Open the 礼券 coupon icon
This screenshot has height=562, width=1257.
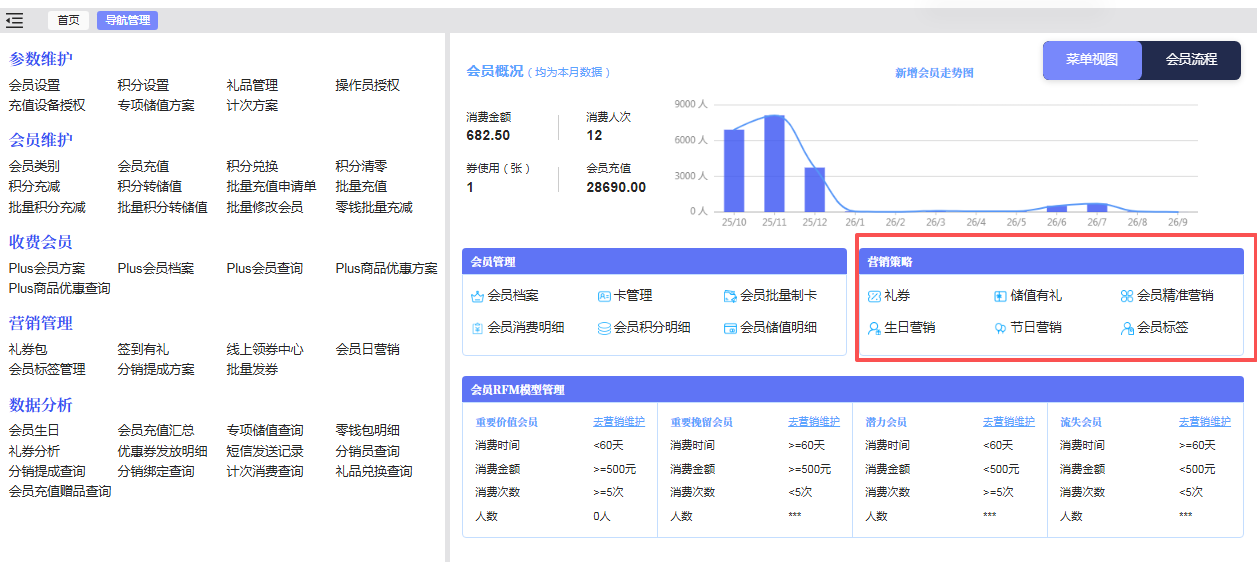(874, 296)
